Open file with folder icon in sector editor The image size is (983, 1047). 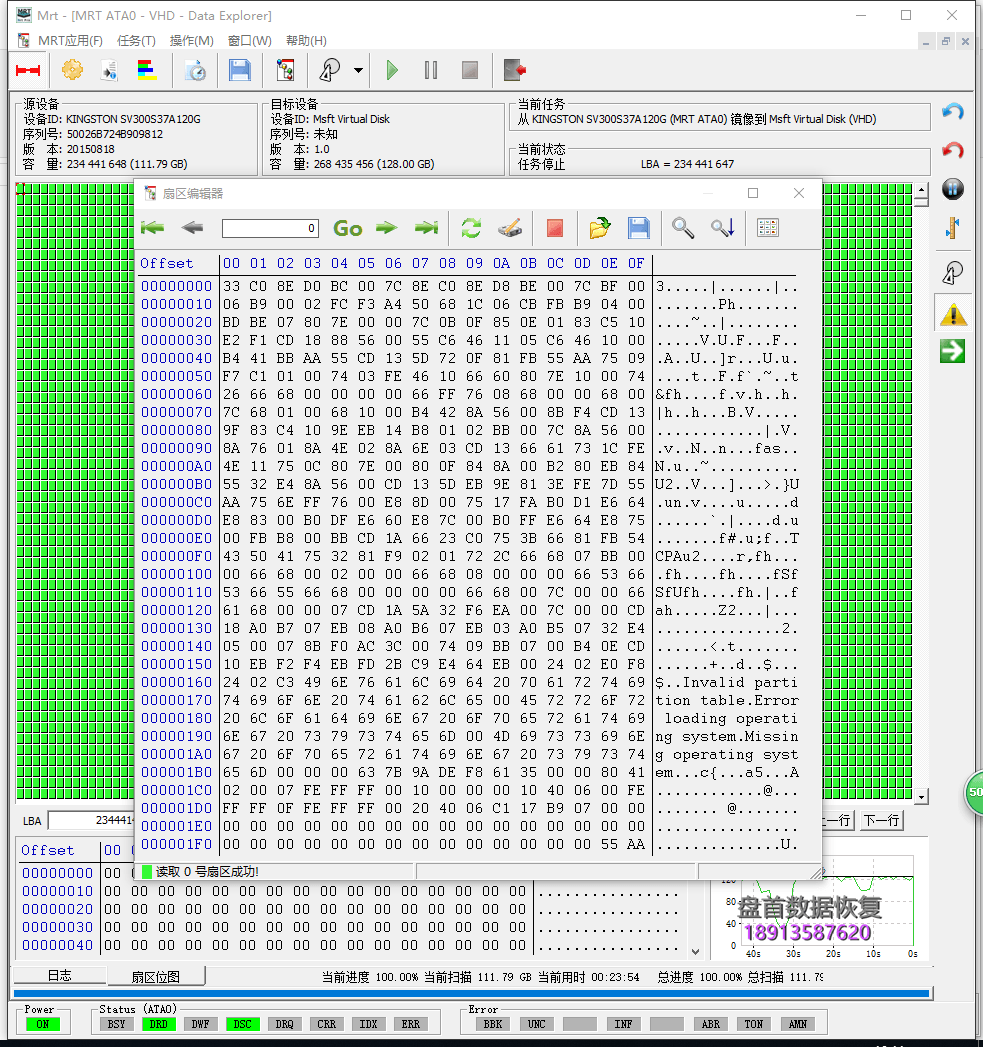pyautogui.click(x=600, y=228)
